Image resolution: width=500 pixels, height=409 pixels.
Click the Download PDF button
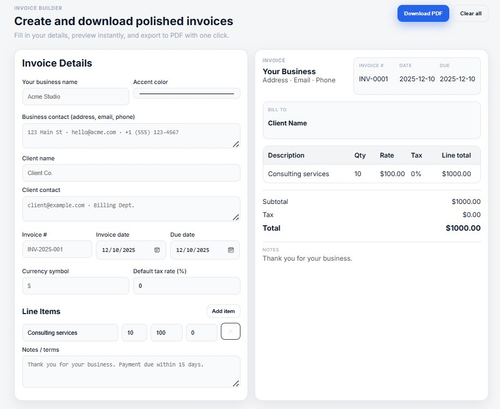click(x=423, y=14)
